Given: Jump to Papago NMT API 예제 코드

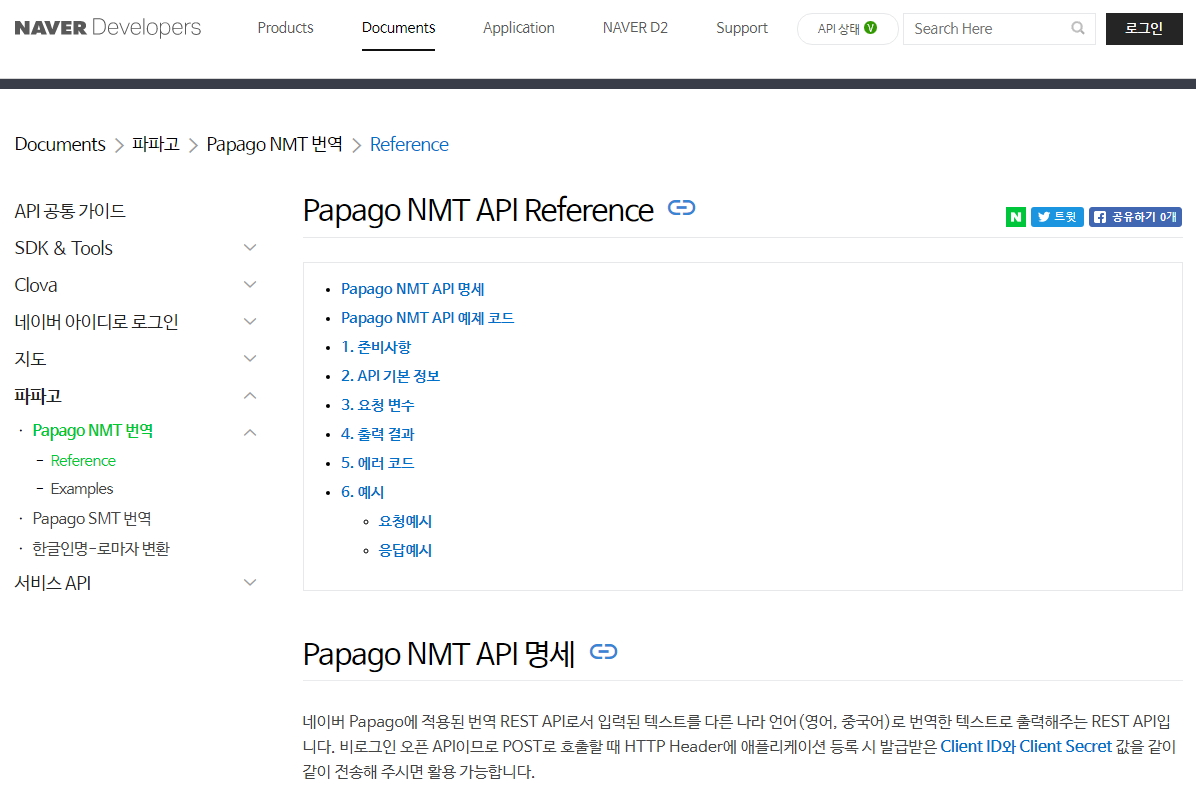Looking at the screenshot, I should (428, 318).
